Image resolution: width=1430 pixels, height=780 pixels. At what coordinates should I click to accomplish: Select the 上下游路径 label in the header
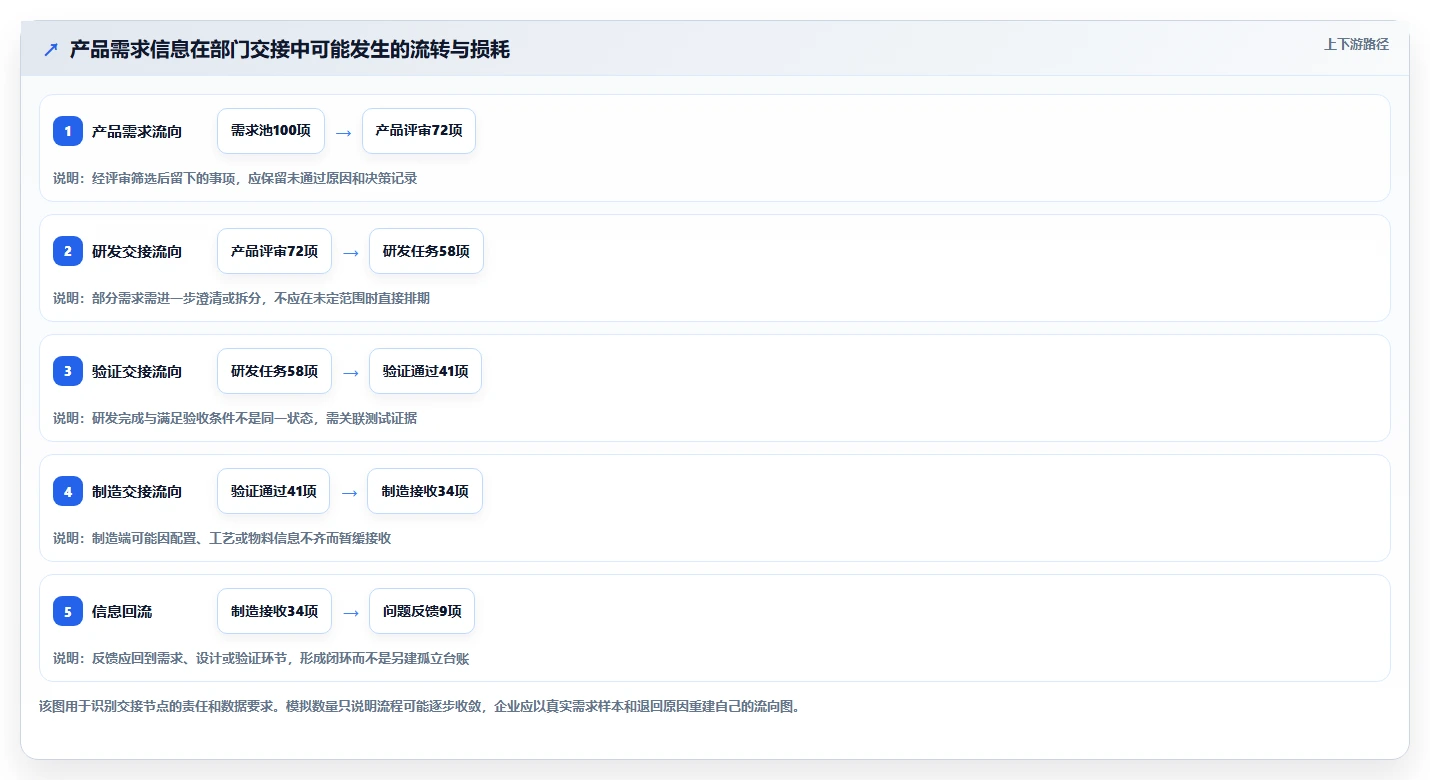1356,44
